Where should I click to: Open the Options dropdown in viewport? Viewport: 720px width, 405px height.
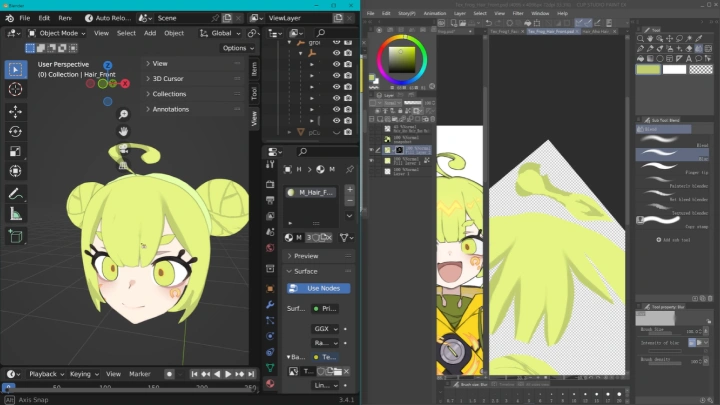[x=238, y=48]
